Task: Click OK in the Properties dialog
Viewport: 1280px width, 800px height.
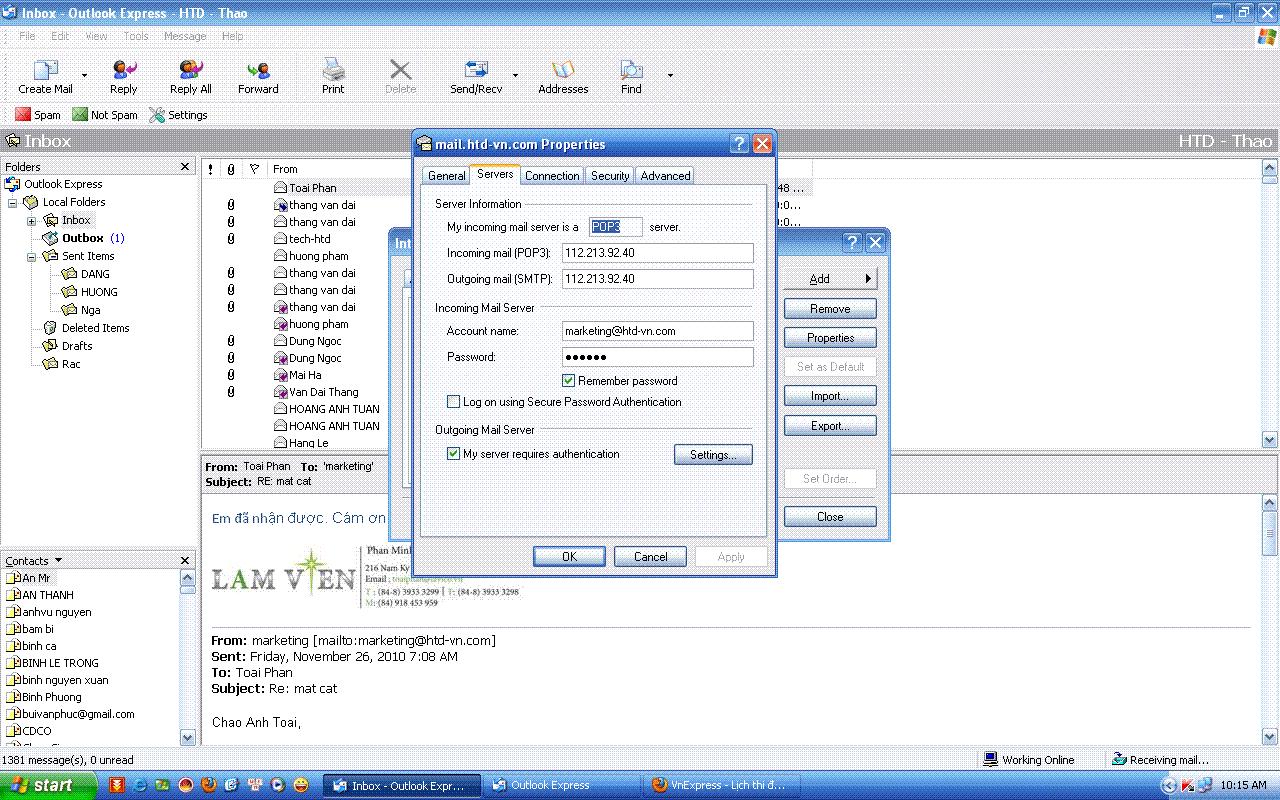Action: pyautogui.click(x=569, y=557)
